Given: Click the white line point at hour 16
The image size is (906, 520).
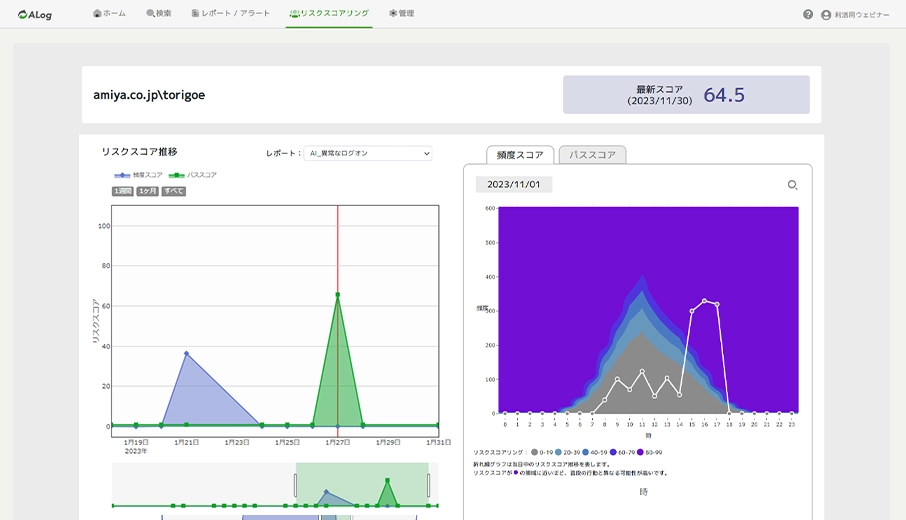Looking at the screenshot, I should coord(704,300).
